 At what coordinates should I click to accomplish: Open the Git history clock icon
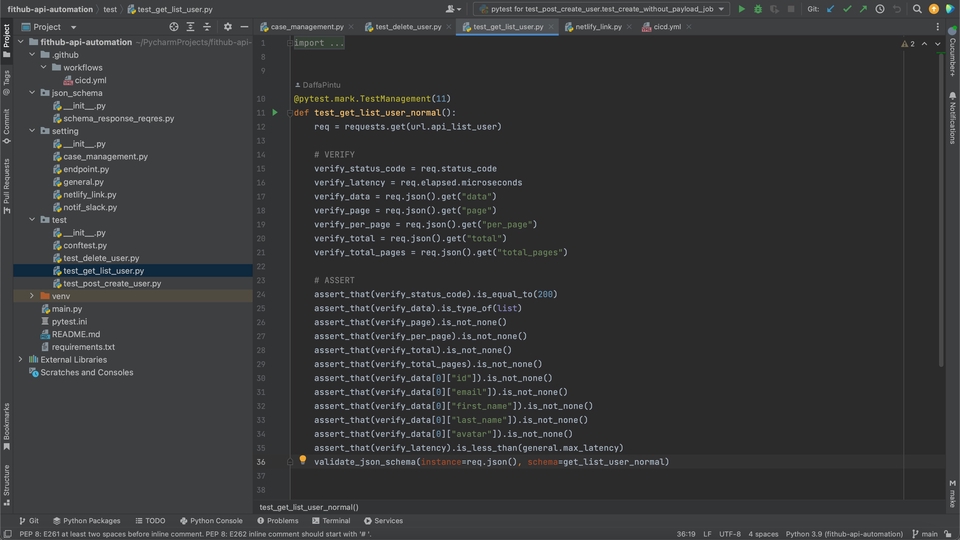(x=880, y=9)
